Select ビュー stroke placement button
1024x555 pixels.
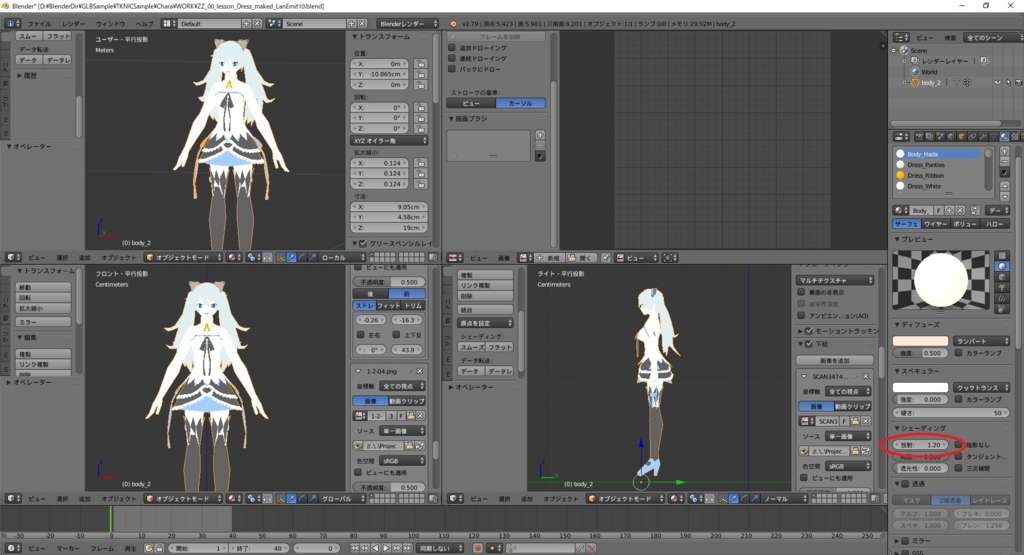pyautogui.click(x=472, y=103)
